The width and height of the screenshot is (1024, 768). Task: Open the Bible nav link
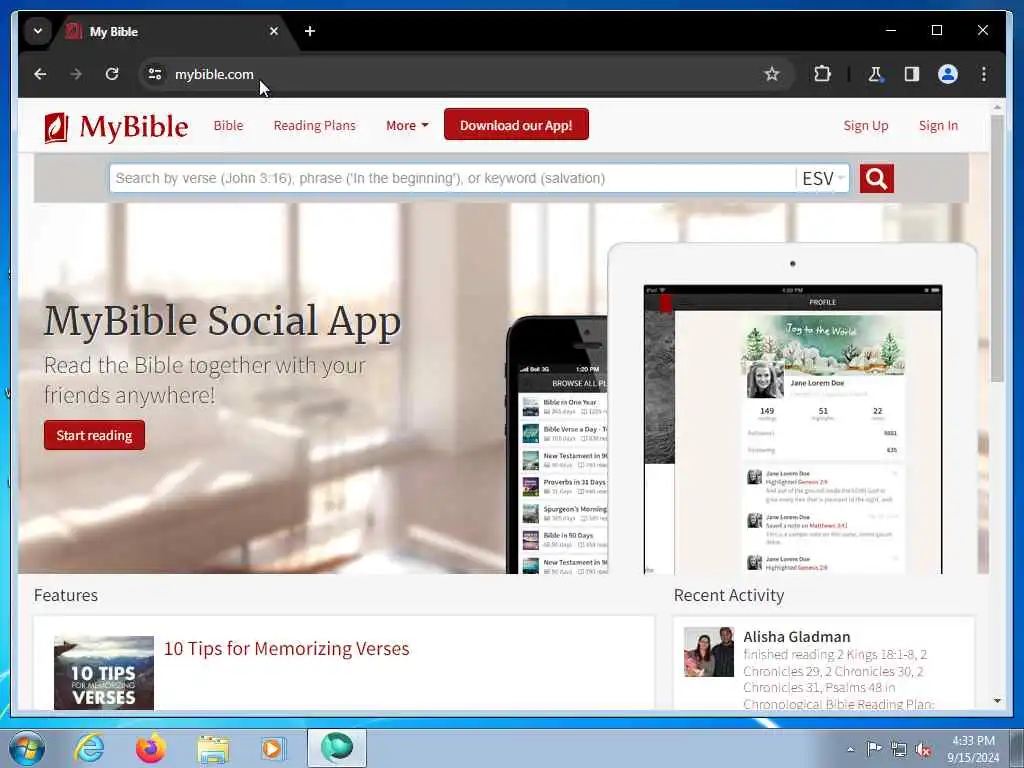point(228,125)
